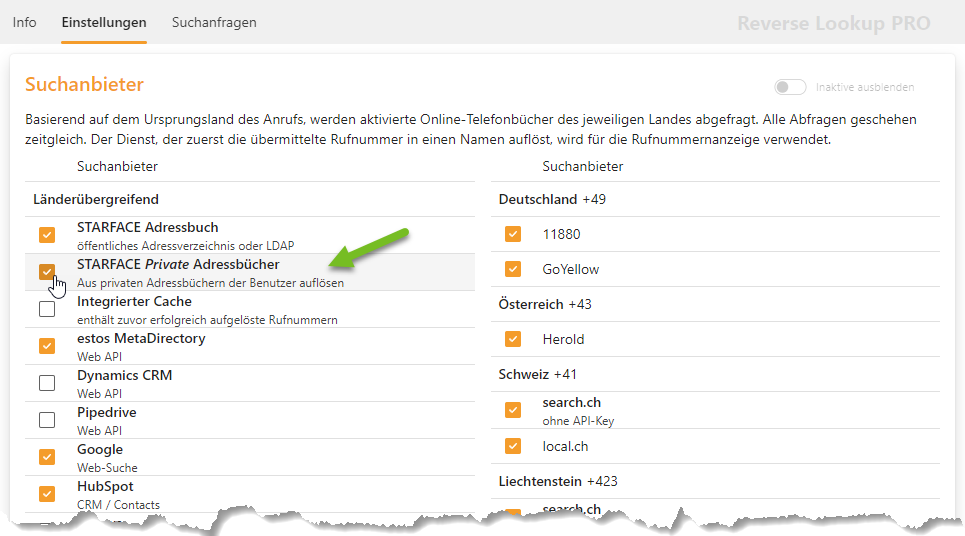Click the Deutschland +49 group header
The width and height of the screenshot is (965, 536).
click(x=552, y=199)
